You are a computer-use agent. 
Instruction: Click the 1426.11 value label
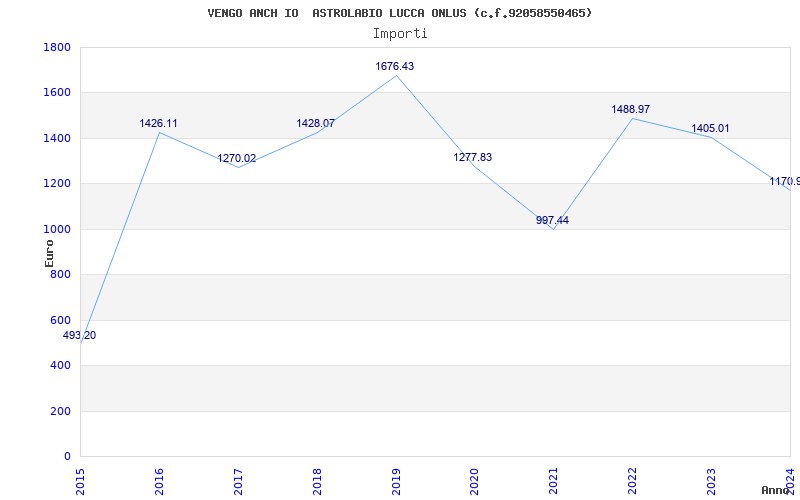[158, 123]
